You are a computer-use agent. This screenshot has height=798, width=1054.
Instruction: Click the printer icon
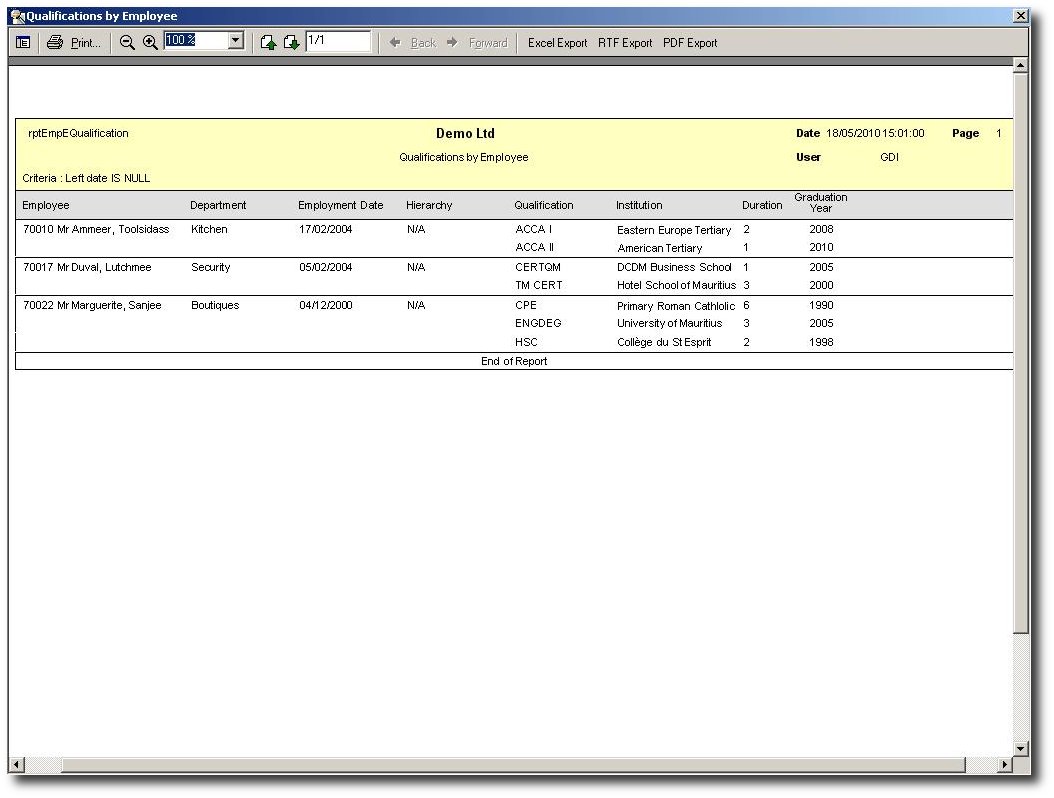55,42
